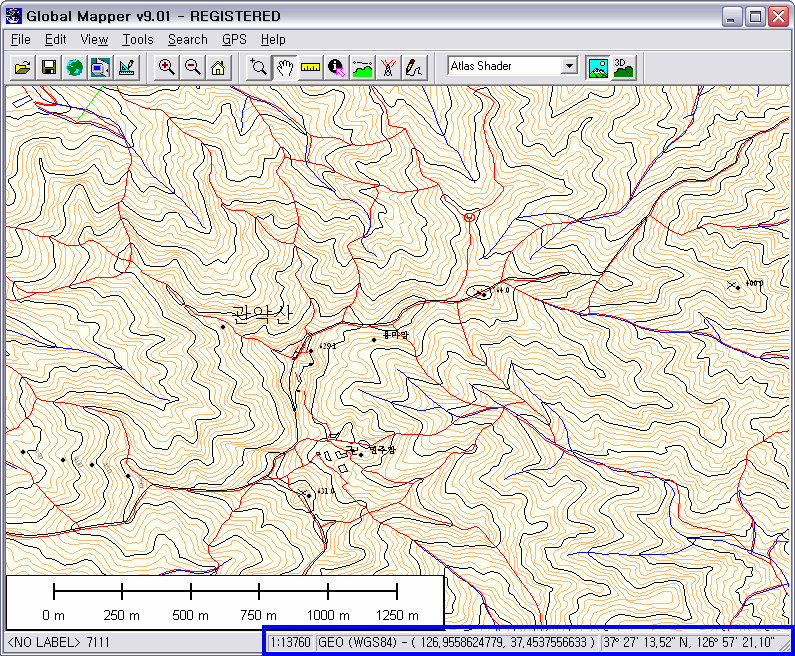Click the Zoom Out magnifier icon

point(193,67)
